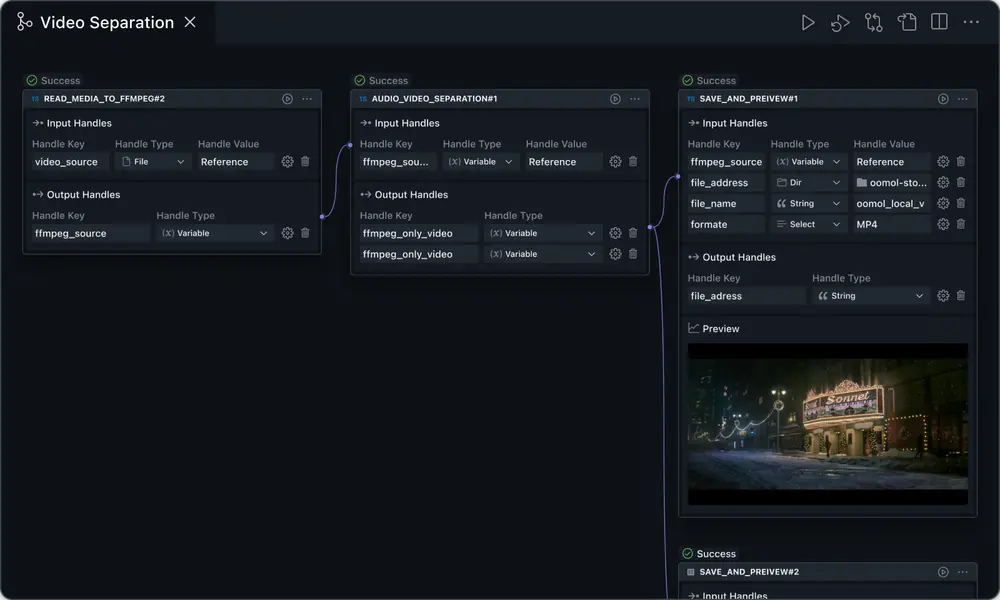
Task: Click the open file icon in top toolbar
Action: click(x=907, y=22)
